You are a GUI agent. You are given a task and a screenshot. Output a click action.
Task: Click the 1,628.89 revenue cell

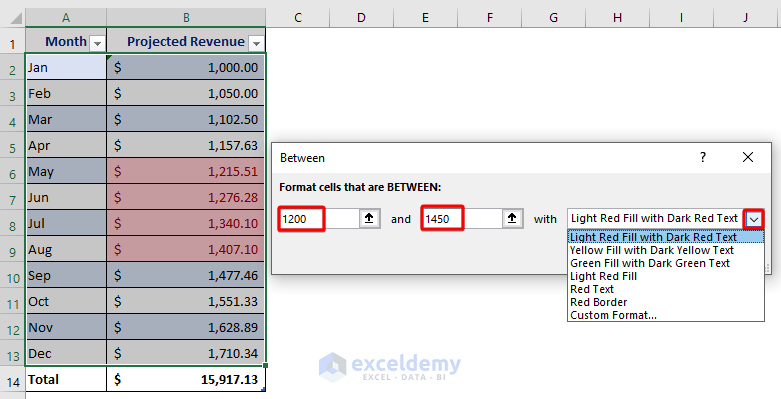click(x=186, y=327)
